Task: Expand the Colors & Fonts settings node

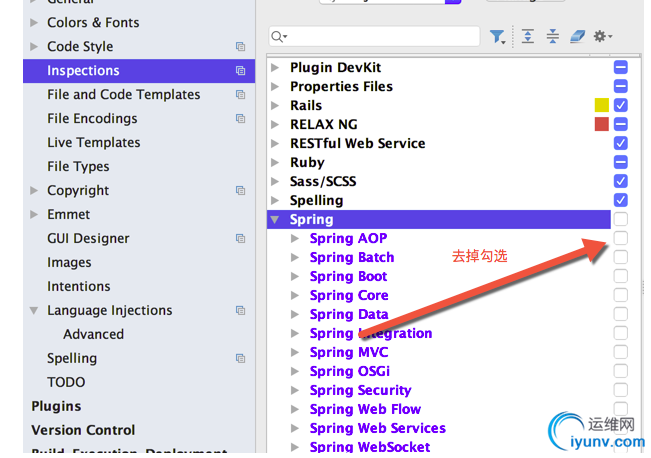Action: 34,22
